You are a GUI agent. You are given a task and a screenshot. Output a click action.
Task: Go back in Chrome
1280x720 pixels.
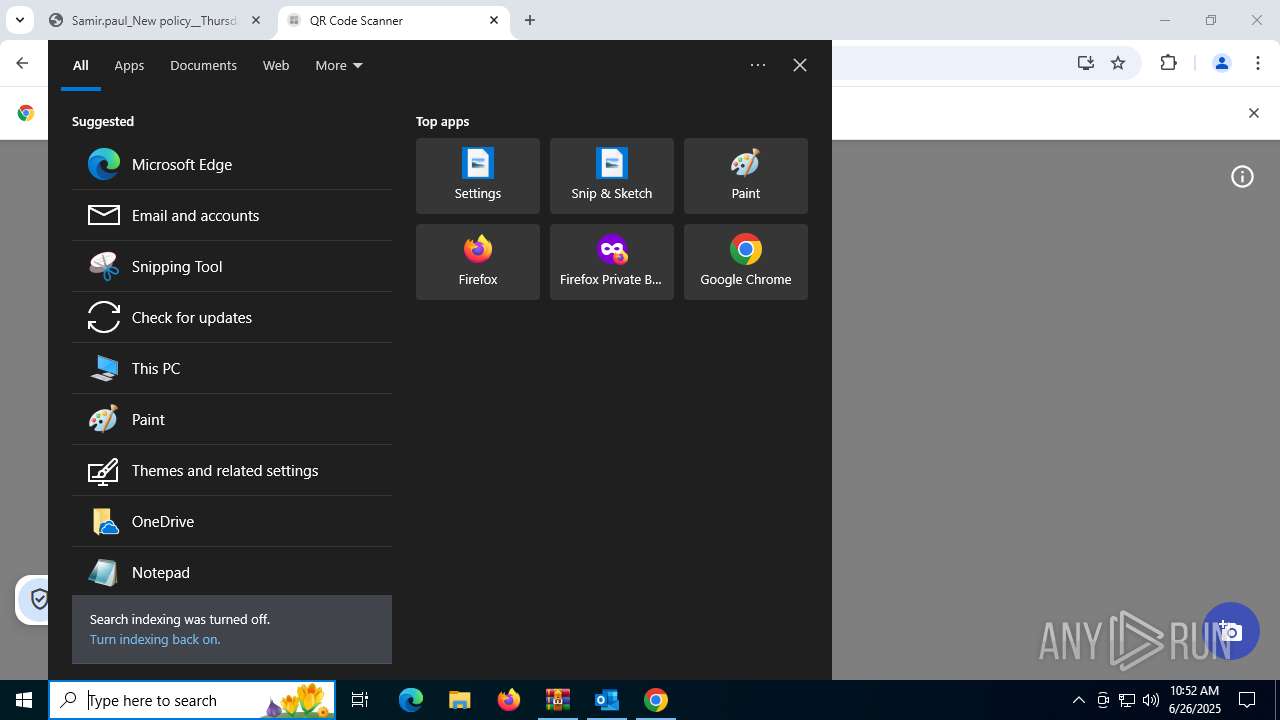22,63
